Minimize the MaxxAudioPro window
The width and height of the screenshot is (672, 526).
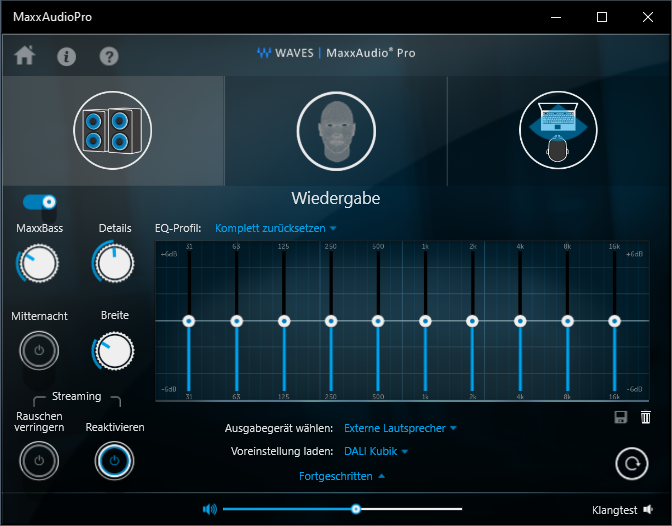click(x=556, y=17)
